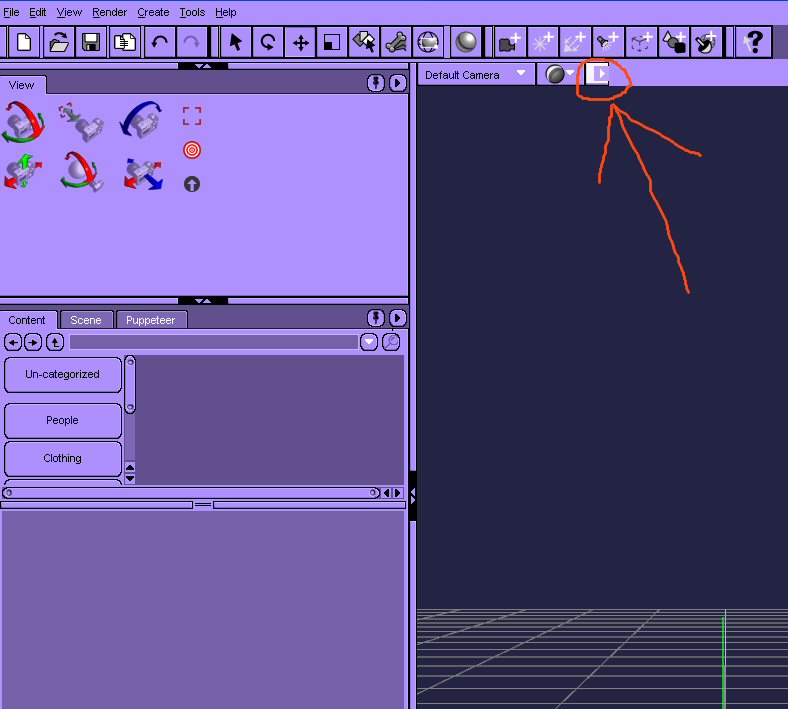
Task: Open the Un-categorized content category
Action: pos(63,374)
